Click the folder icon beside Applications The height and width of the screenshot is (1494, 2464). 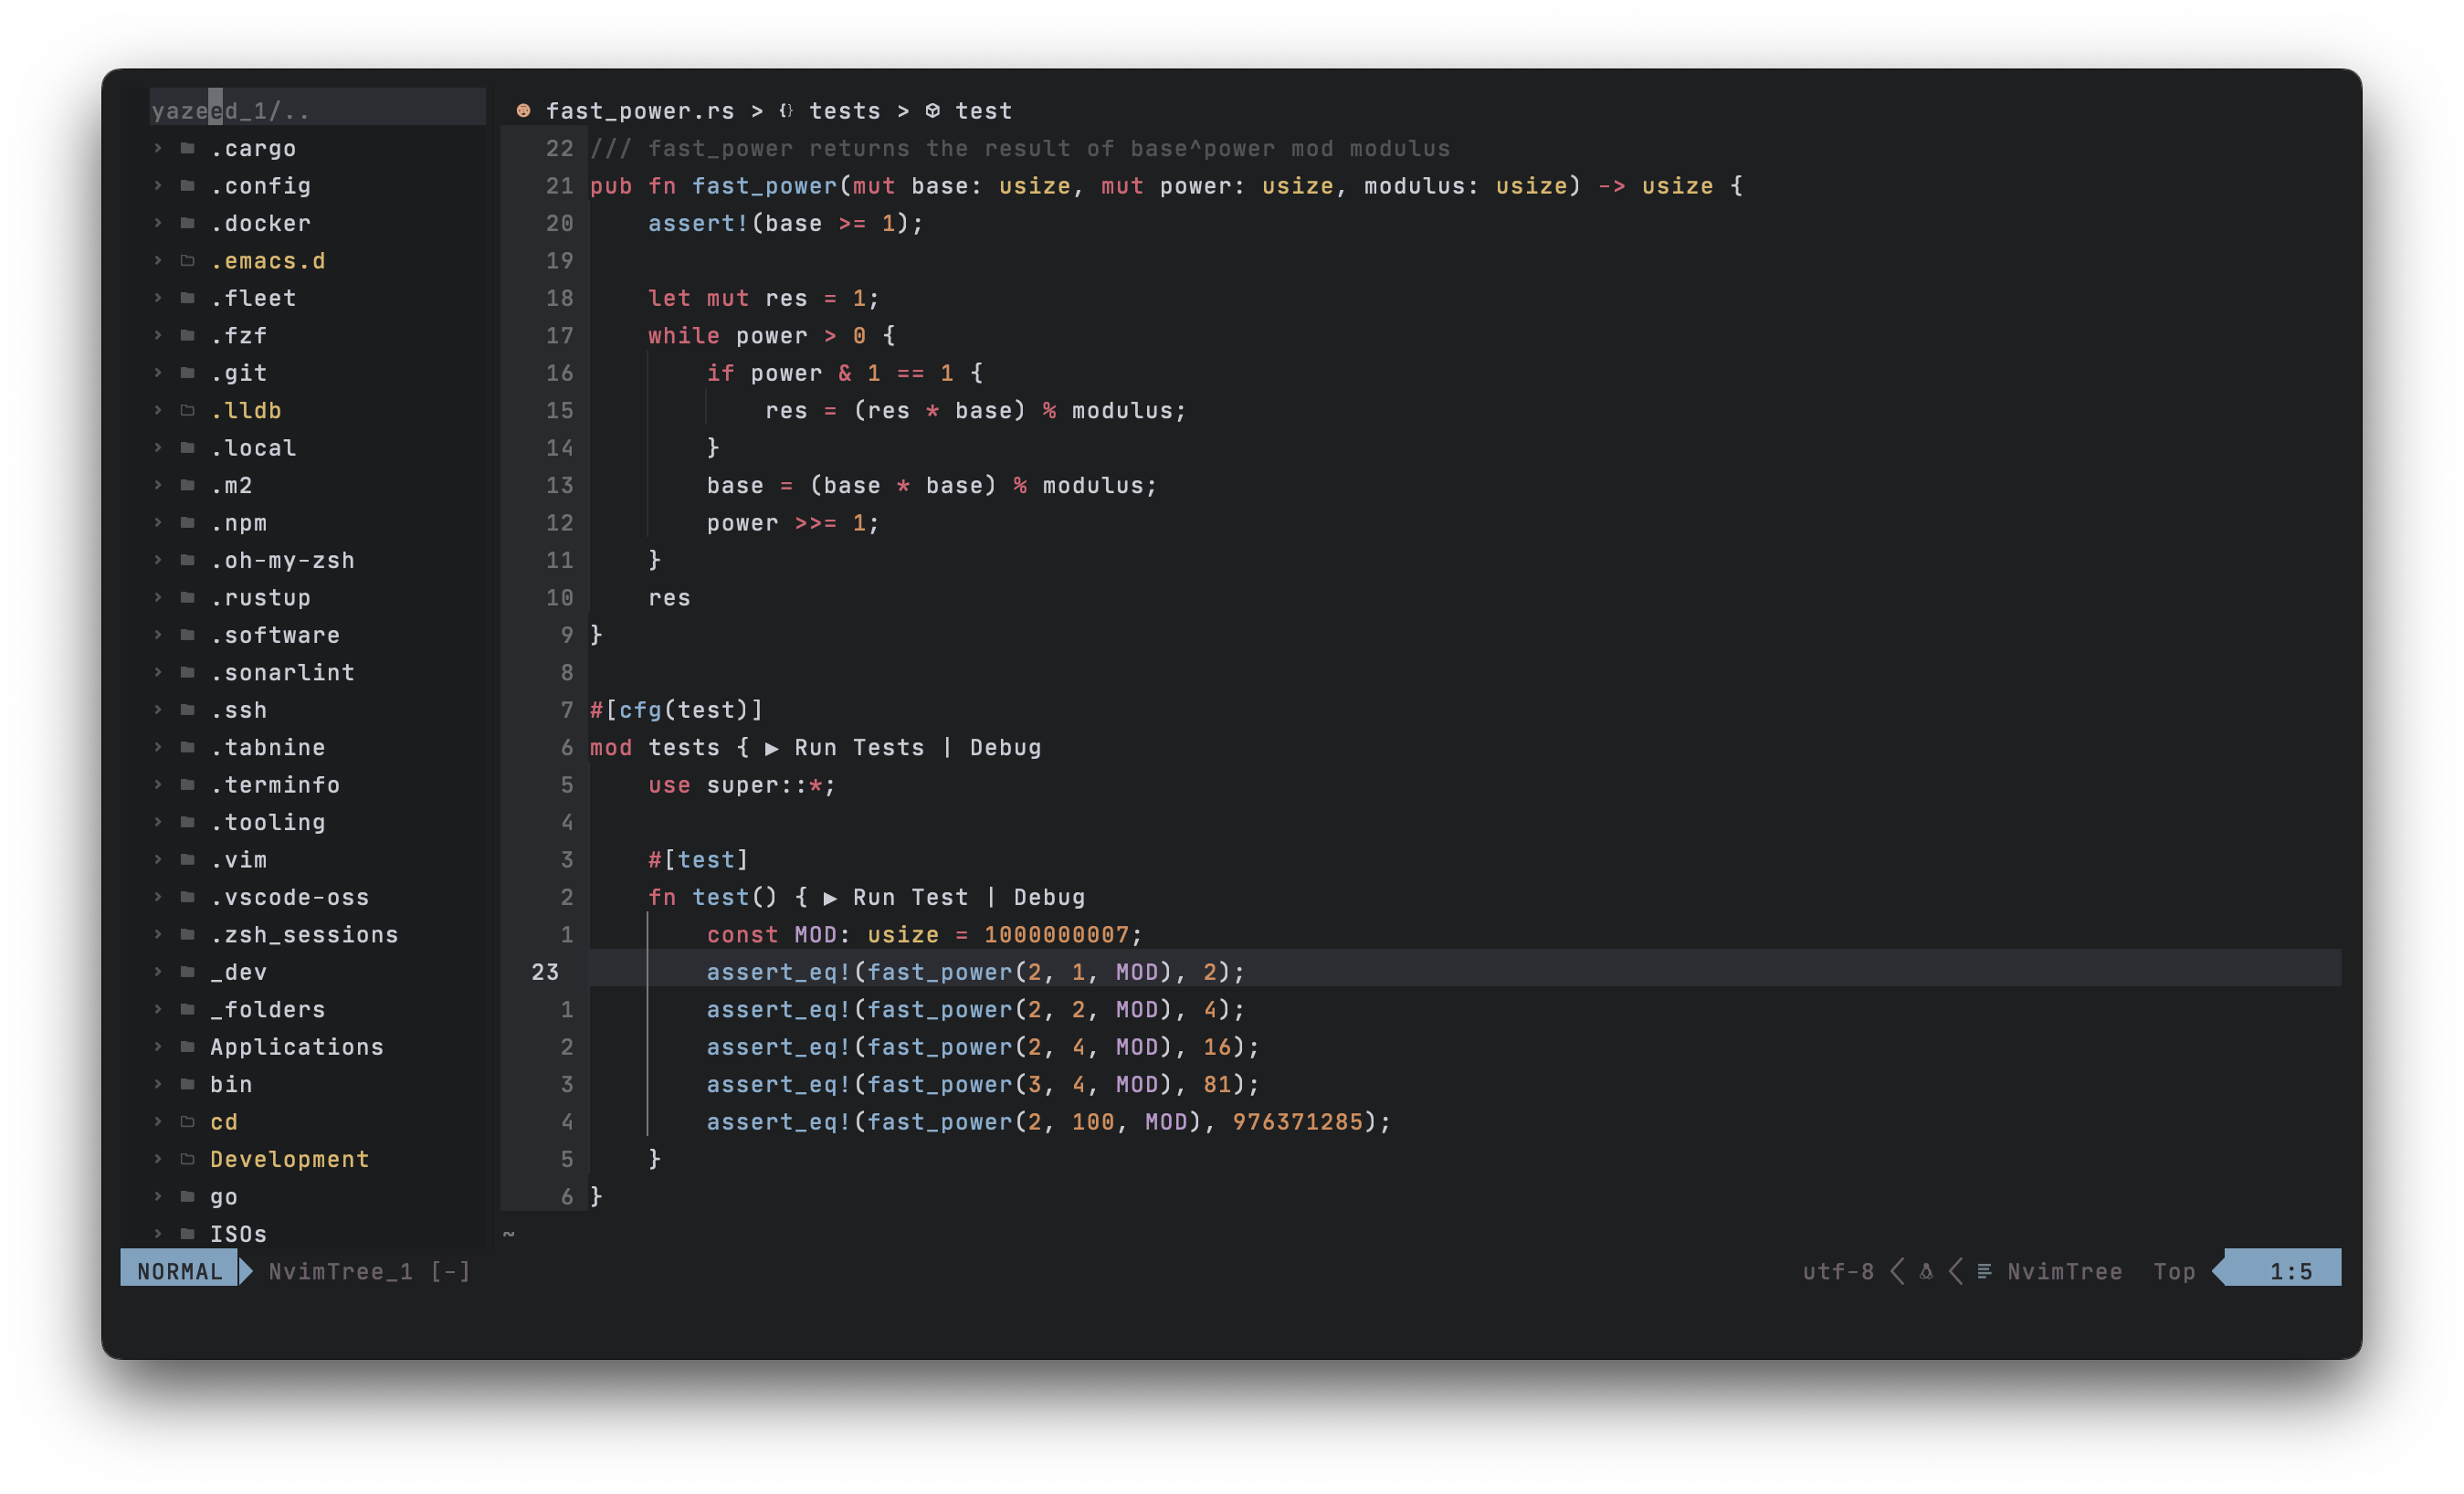pyautogui.click(x=187, y=1047)
